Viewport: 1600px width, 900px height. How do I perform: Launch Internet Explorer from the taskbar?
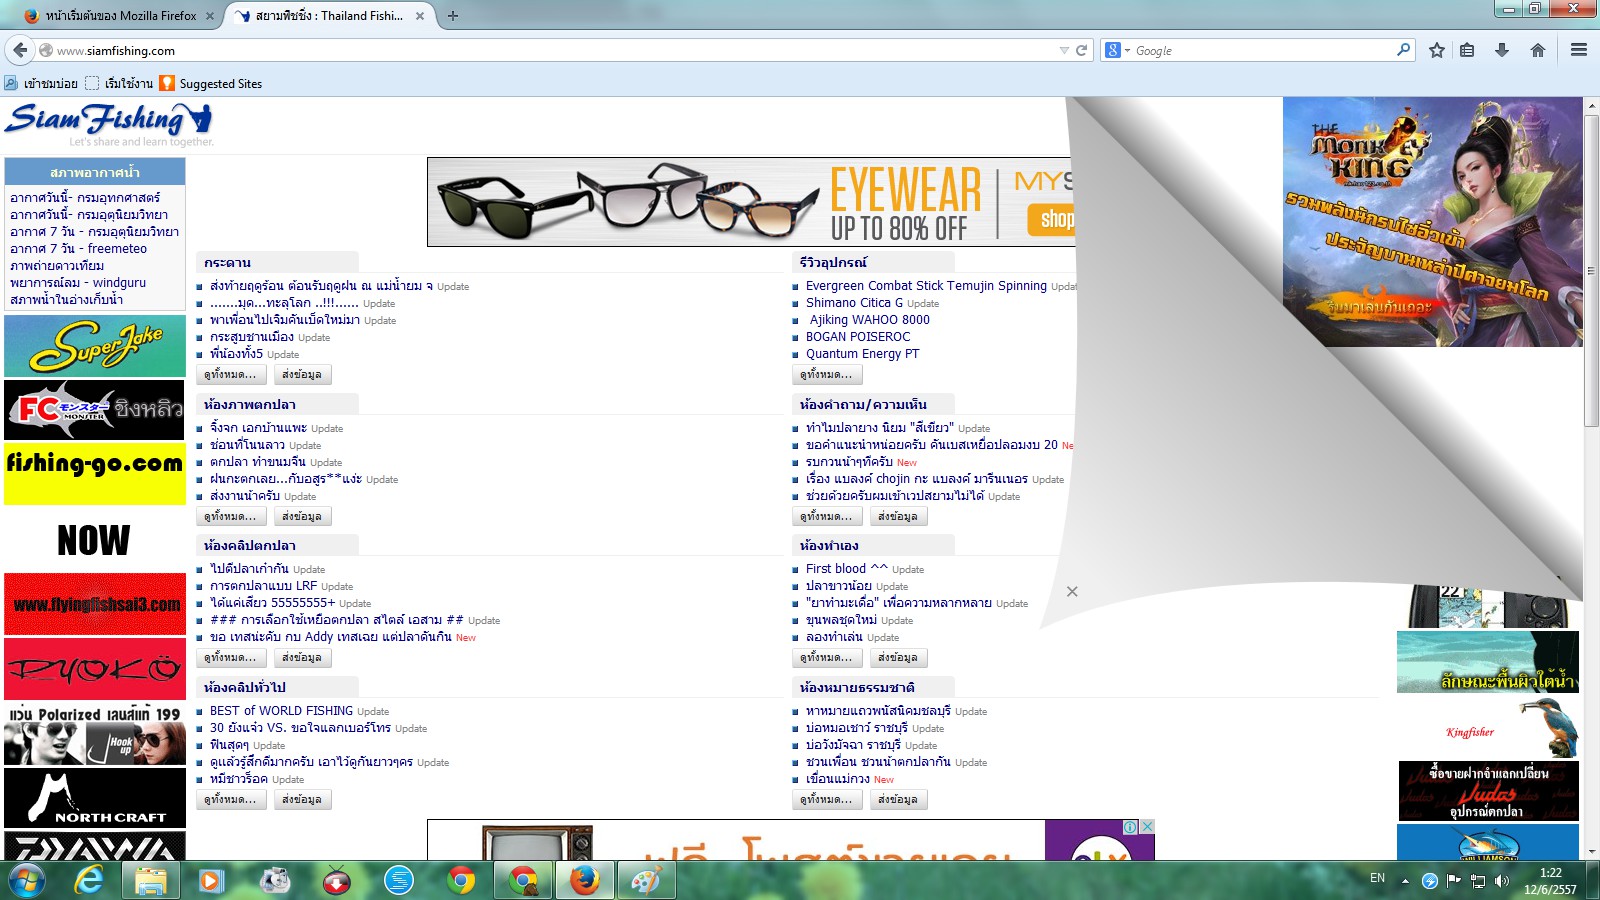tap(90, 880)
